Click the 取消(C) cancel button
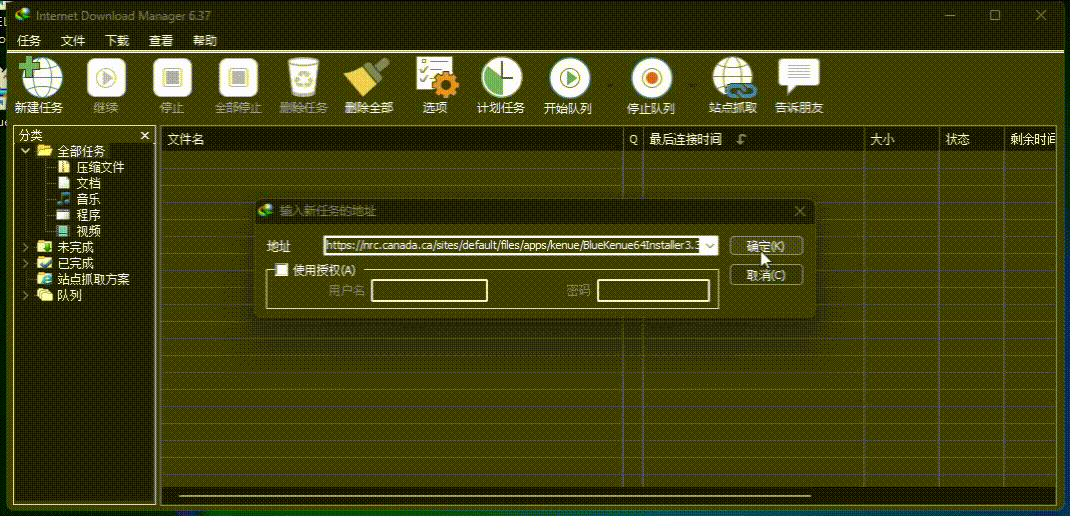Viewport: 1070px width, 516px height. click(766, 275)
